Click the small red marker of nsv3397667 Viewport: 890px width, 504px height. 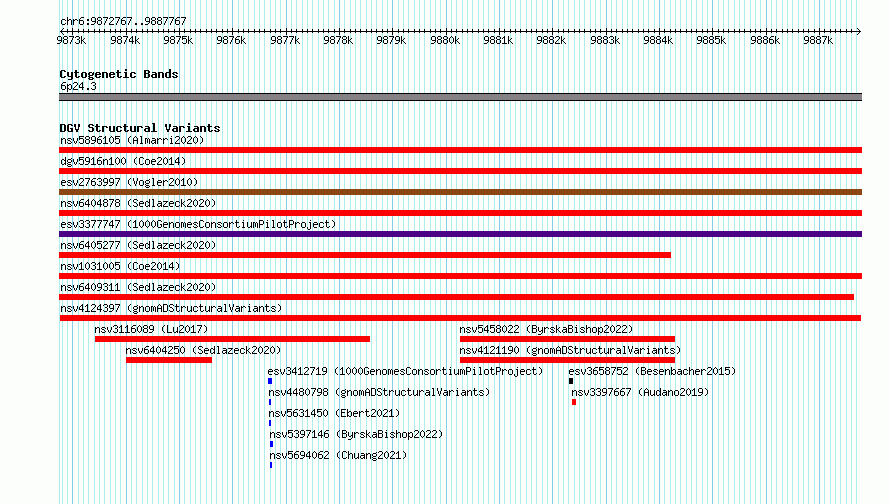[x=574, y=402]
